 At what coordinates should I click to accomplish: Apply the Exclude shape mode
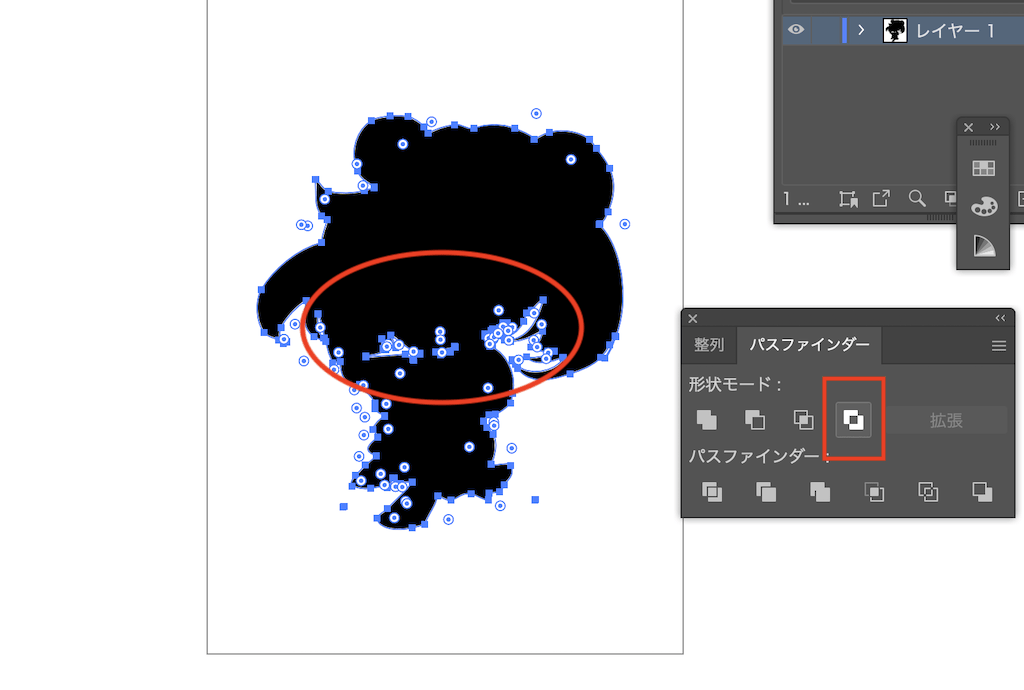[x=853, y=420]
